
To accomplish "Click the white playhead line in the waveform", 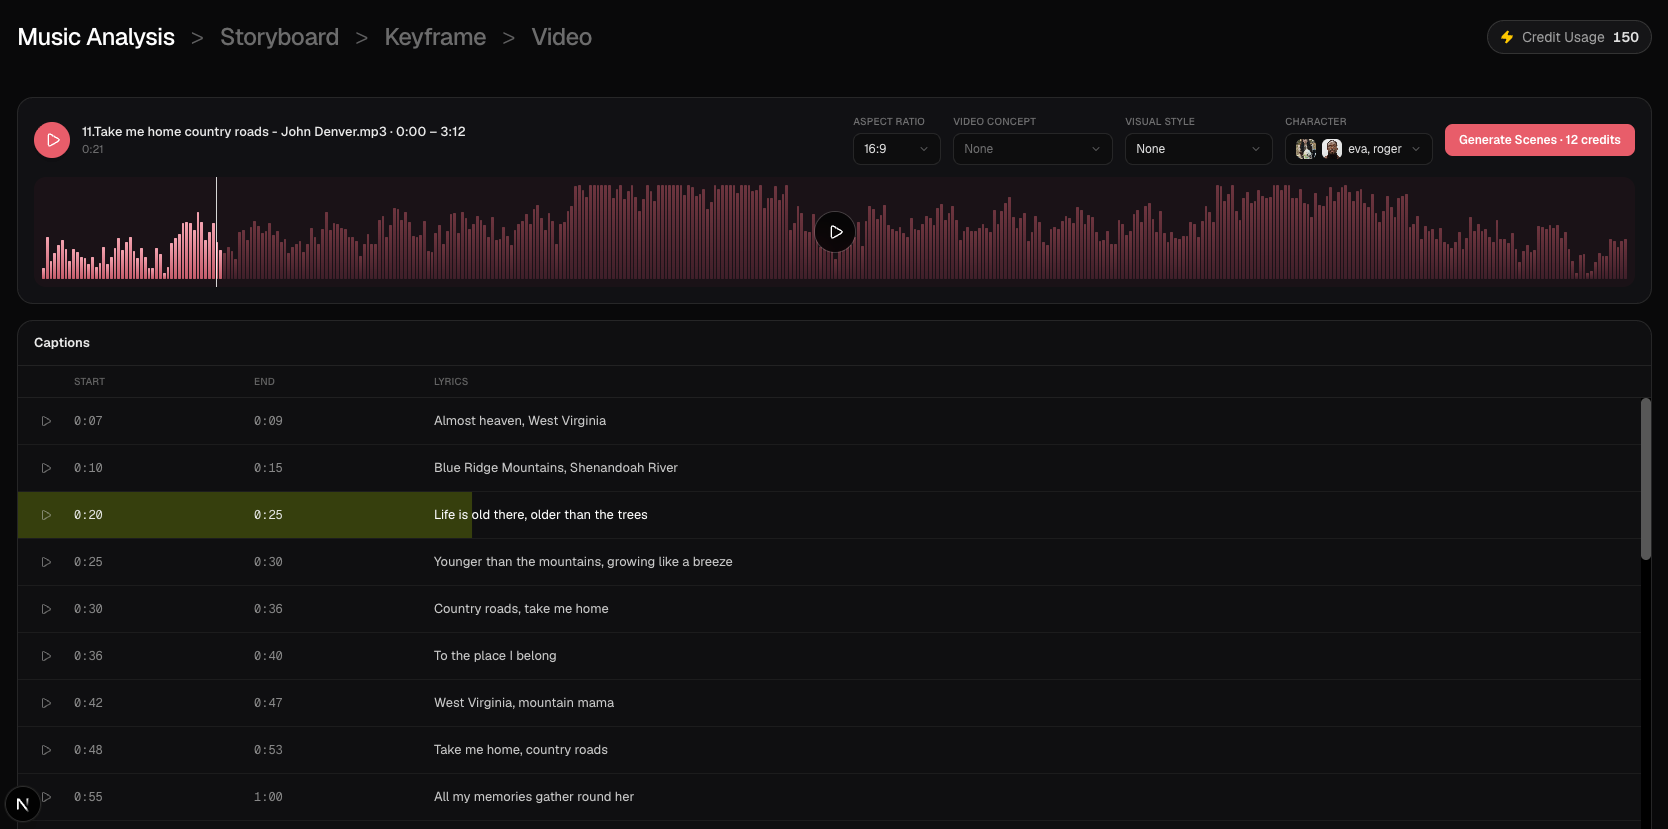I will coord(216,232).
